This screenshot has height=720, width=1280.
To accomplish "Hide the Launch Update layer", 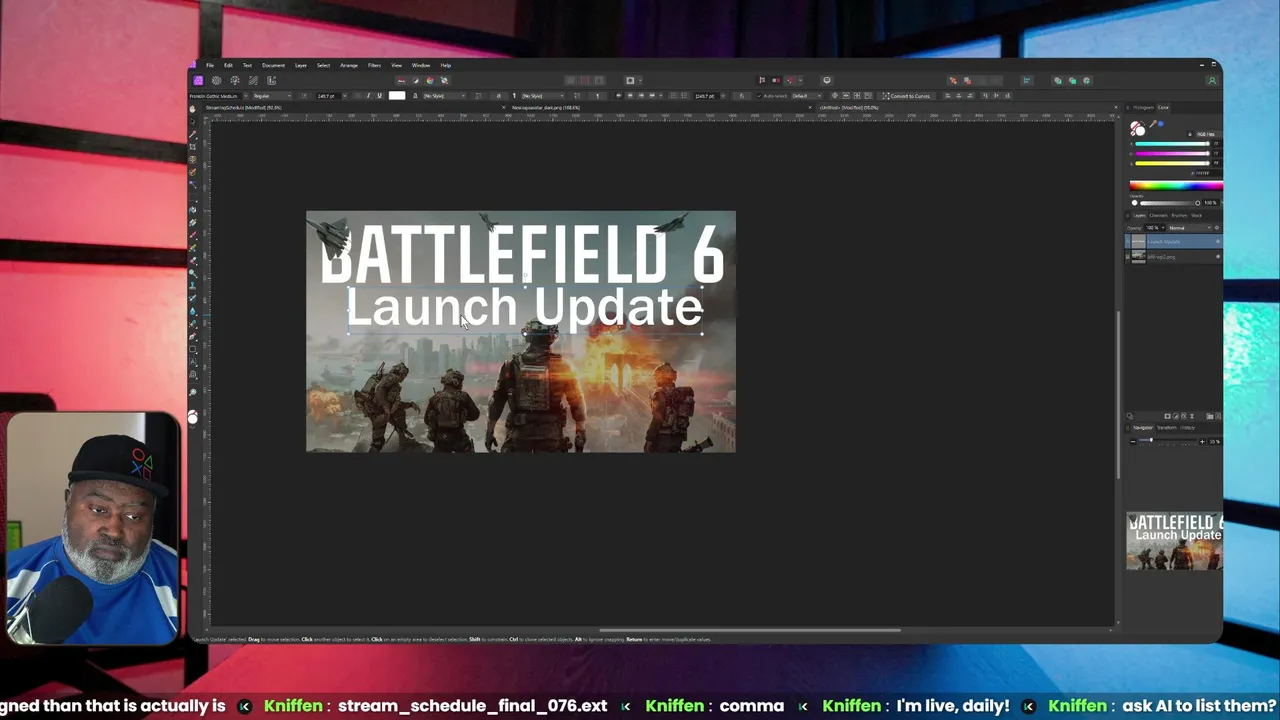I will 1217,241.
